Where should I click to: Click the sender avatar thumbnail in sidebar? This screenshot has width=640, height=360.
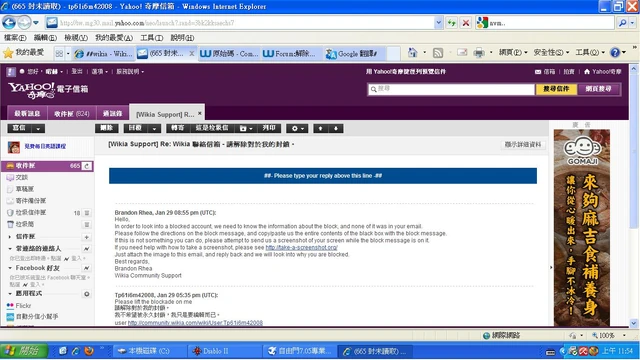click(x=13, y=147)
